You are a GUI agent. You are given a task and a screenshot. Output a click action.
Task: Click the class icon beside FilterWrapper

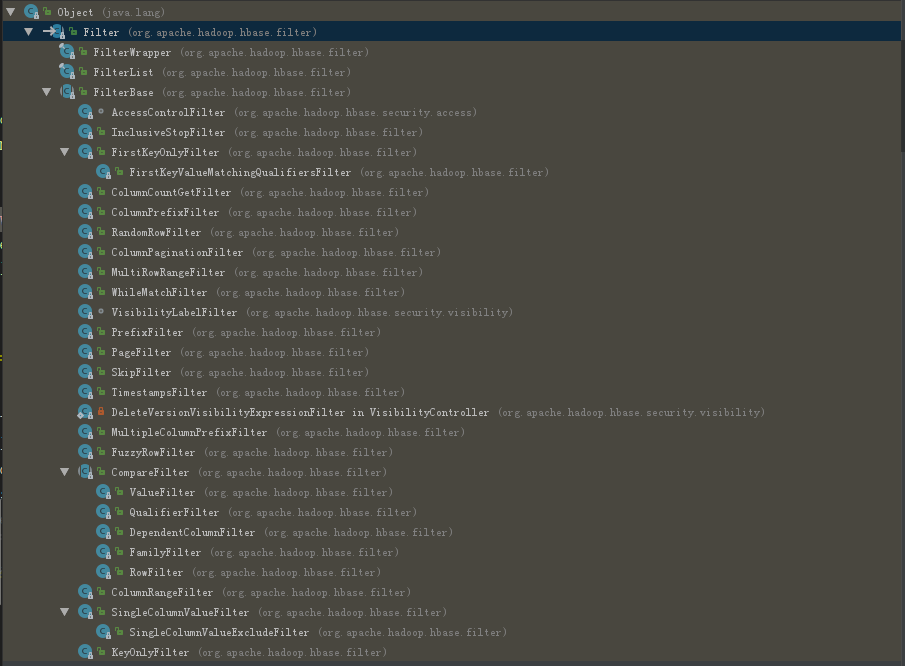coord(67,52)
